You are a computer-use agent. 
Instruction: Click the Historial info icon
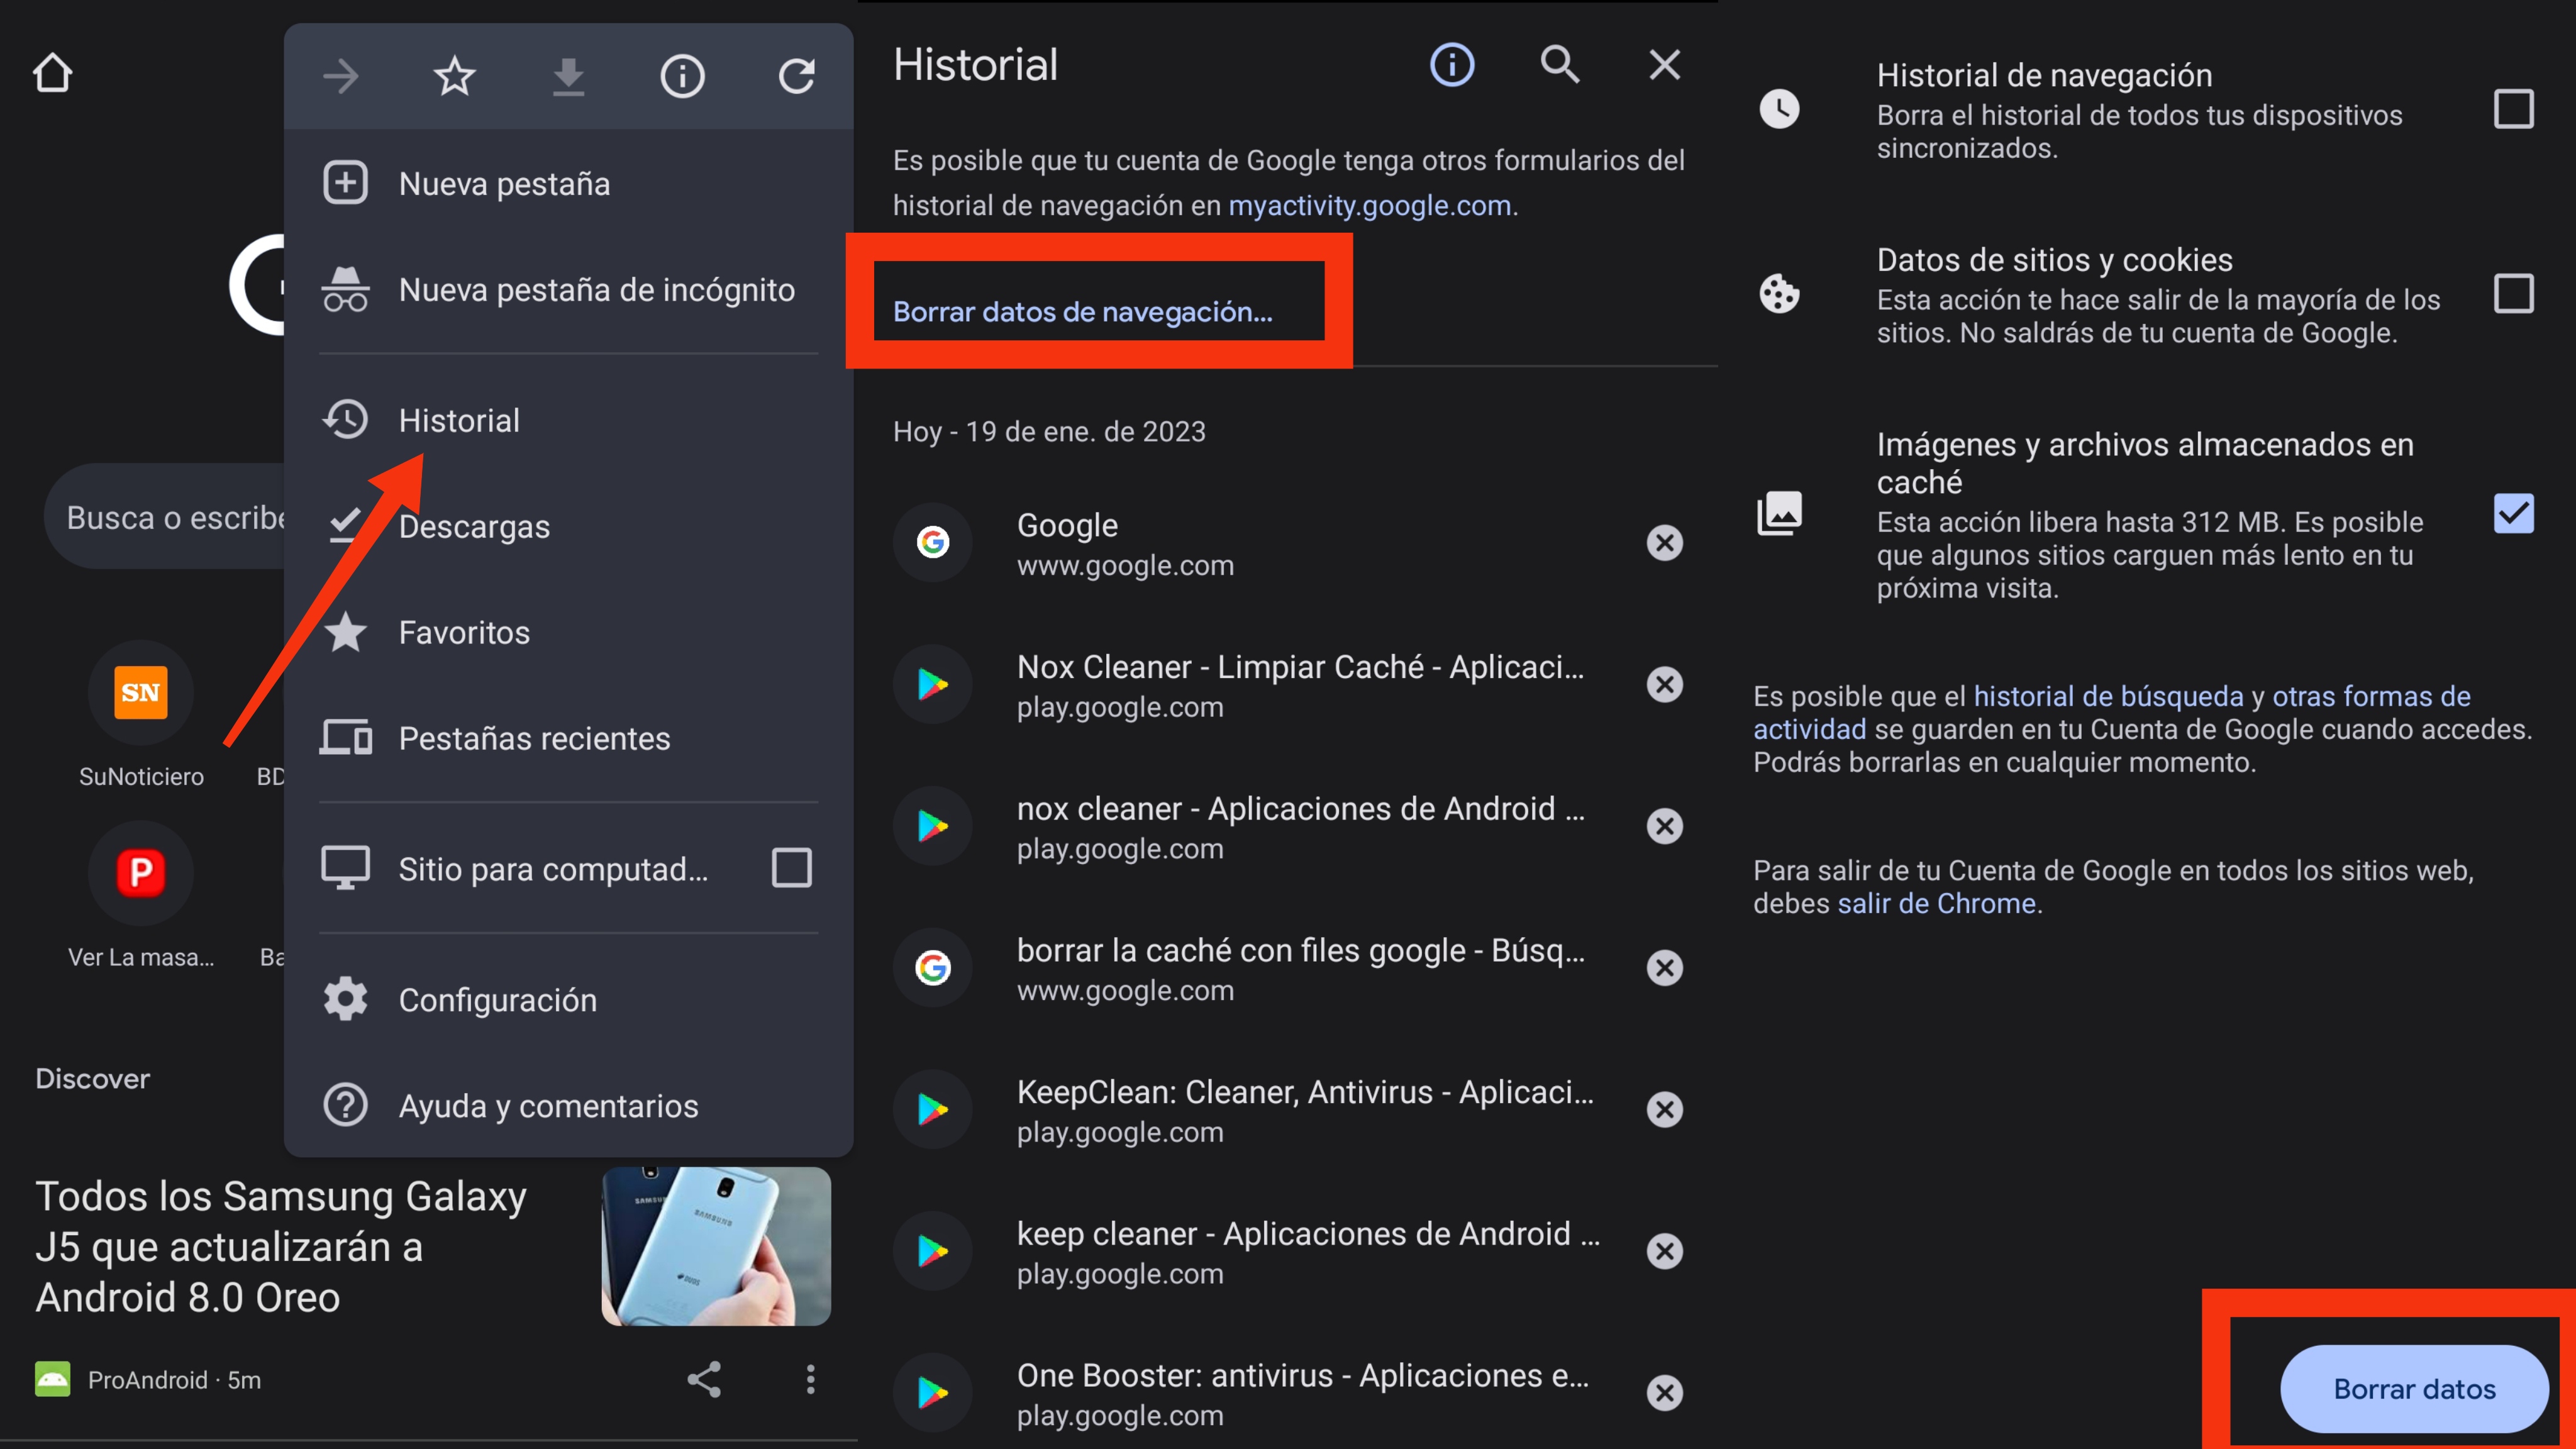1452,65
